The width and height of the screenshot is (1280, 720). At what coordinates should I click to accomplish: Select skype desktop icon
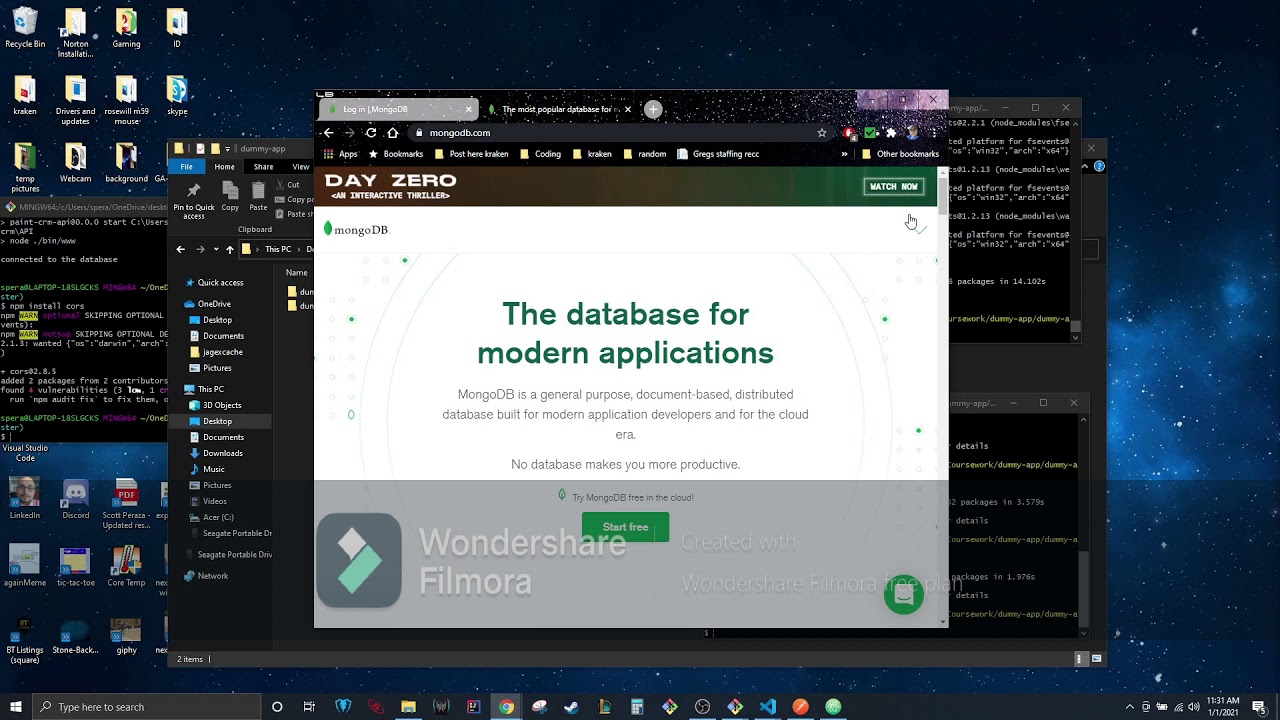(x=177, y=96)
